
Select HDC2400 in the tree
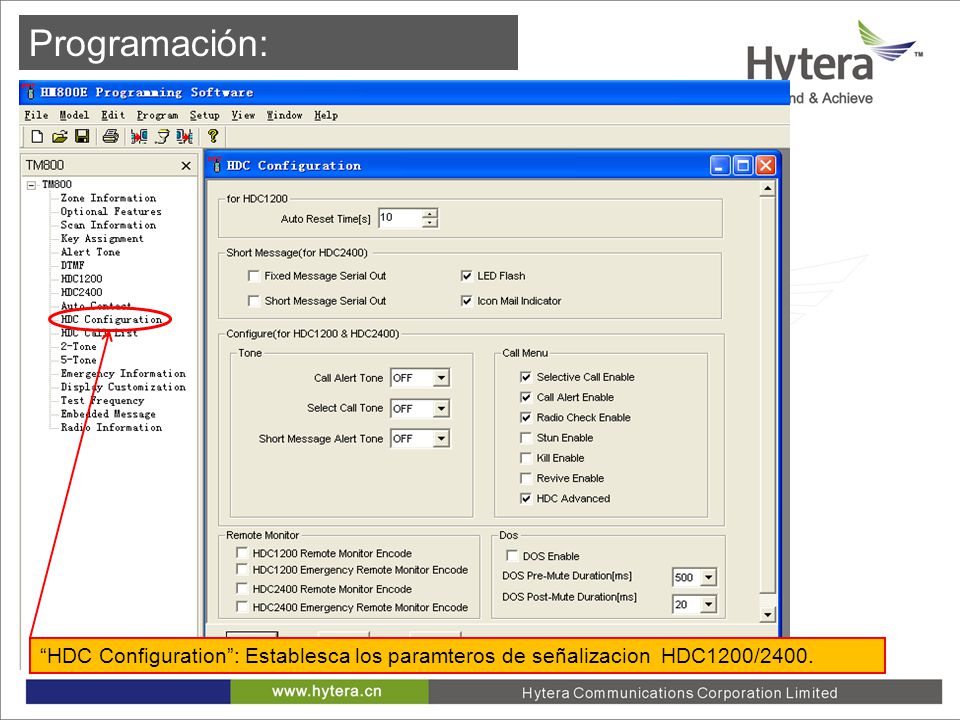[81, 293]
